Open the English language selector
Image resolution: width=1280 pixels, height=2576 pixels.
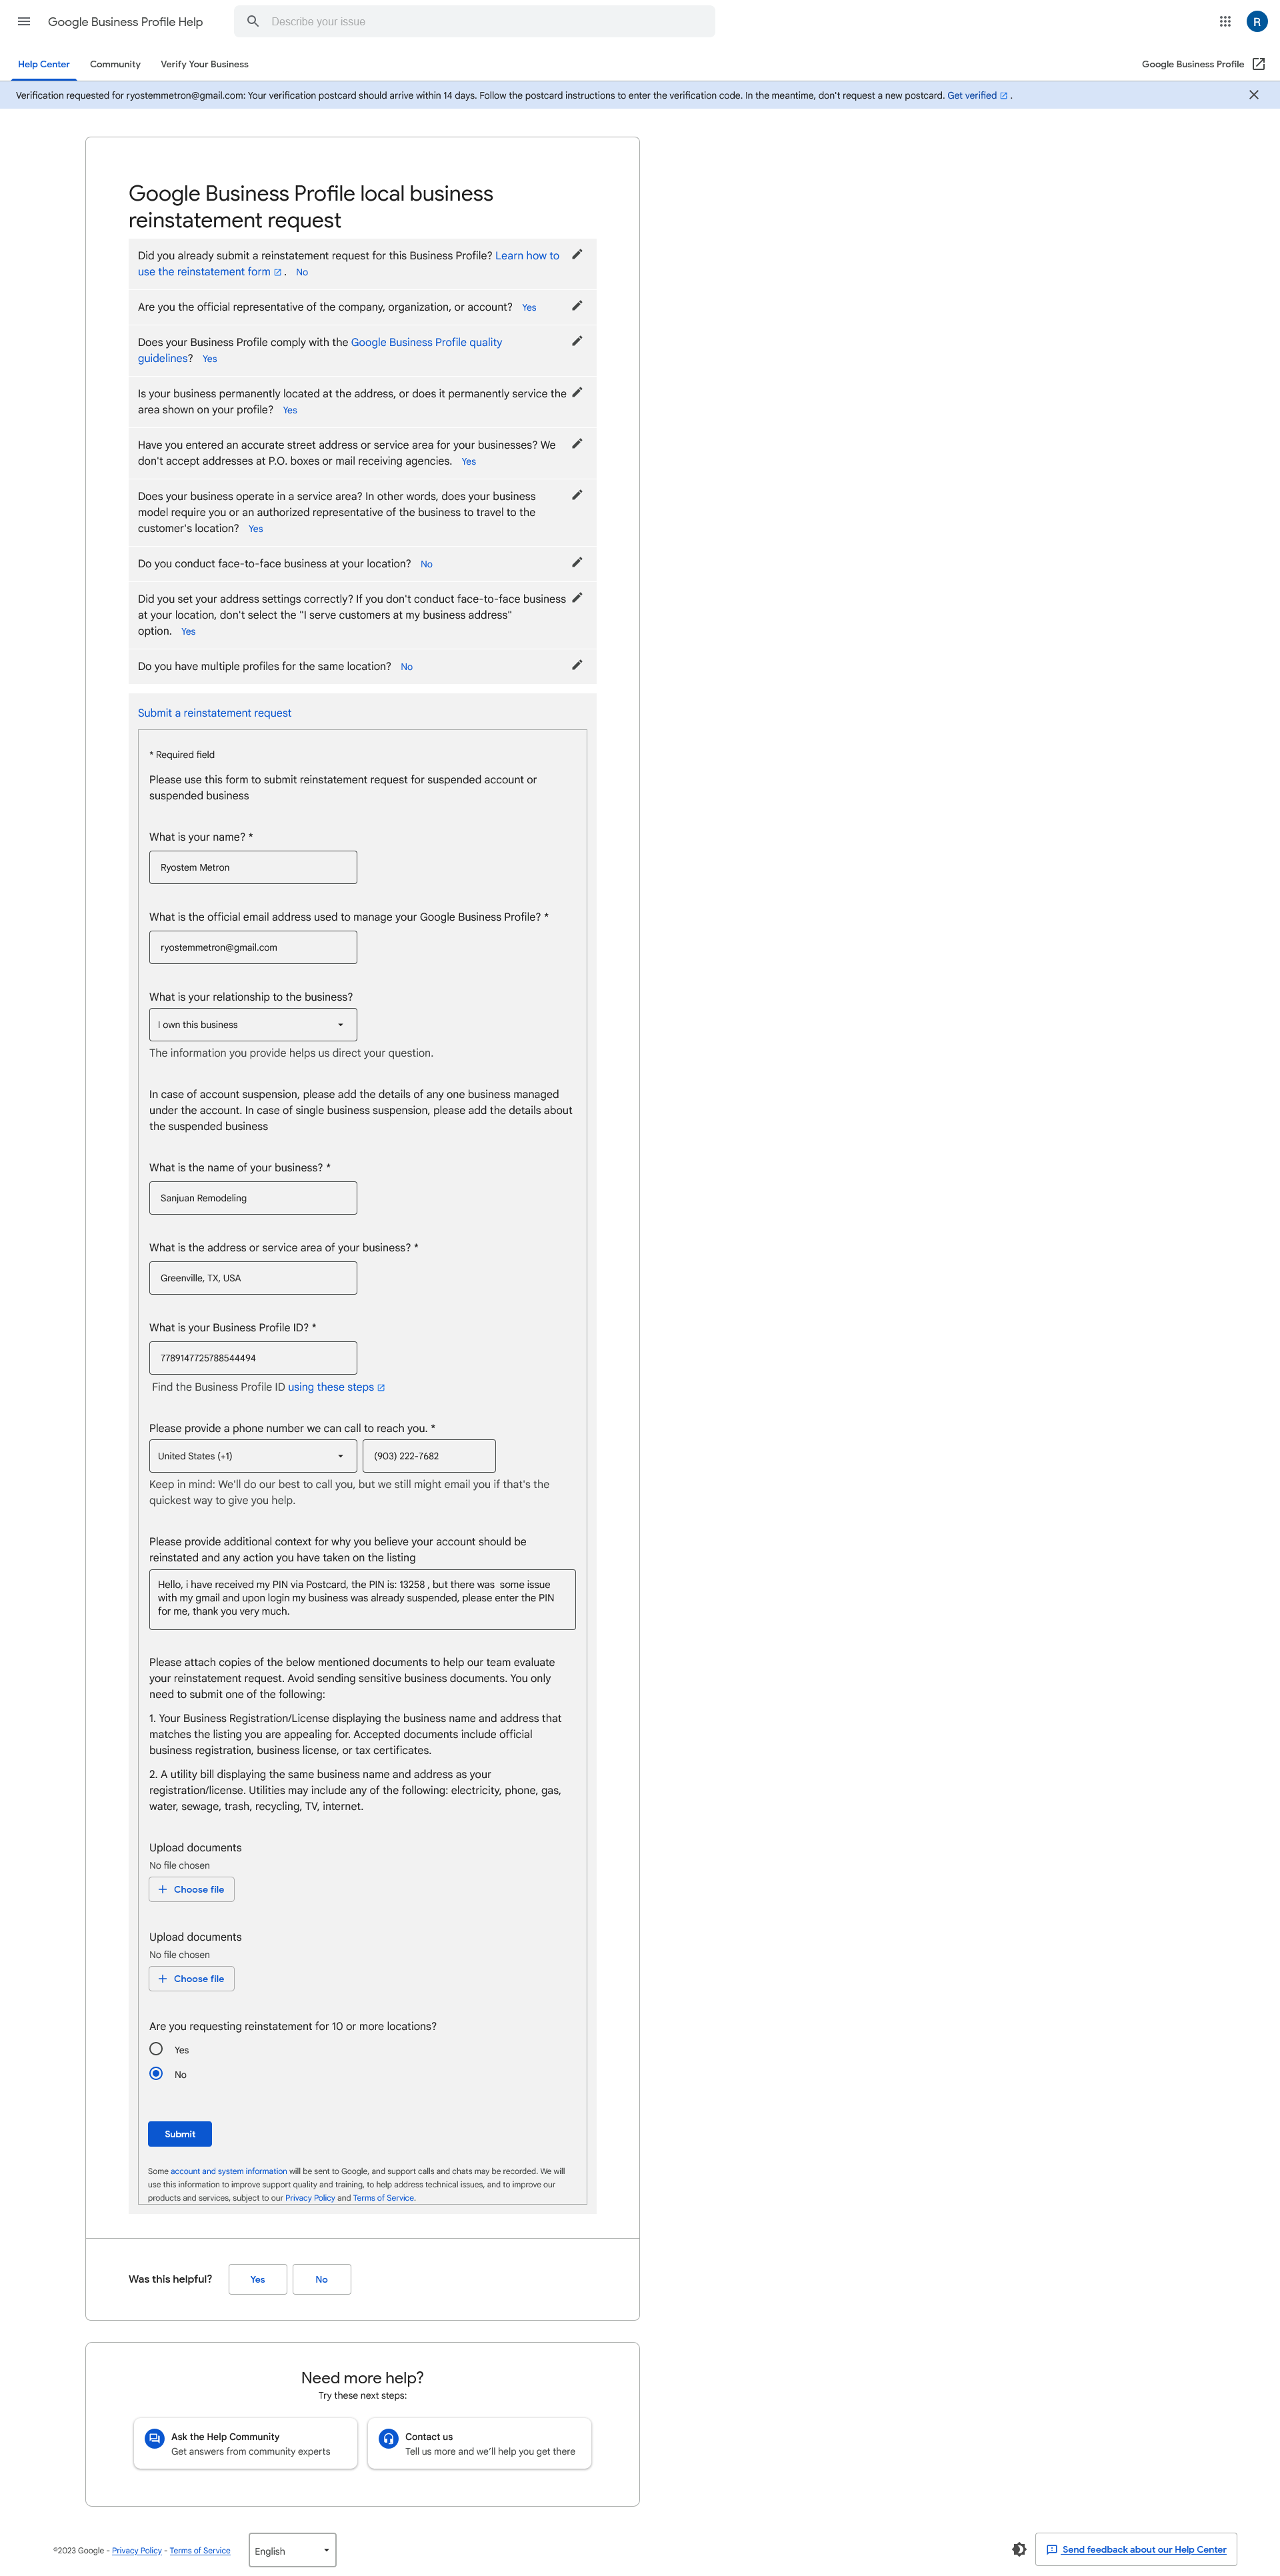(292, 2550)
